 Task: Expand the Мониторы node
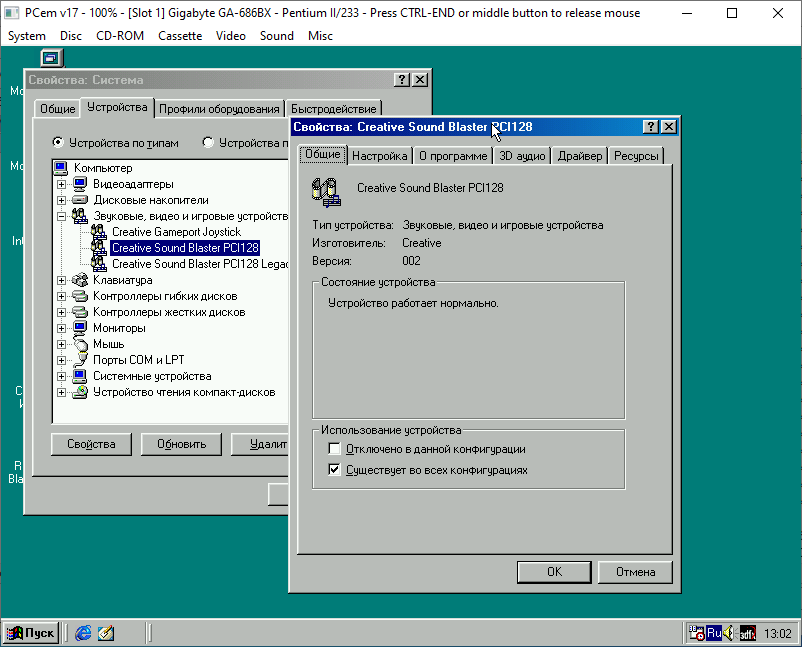point(61,328)
